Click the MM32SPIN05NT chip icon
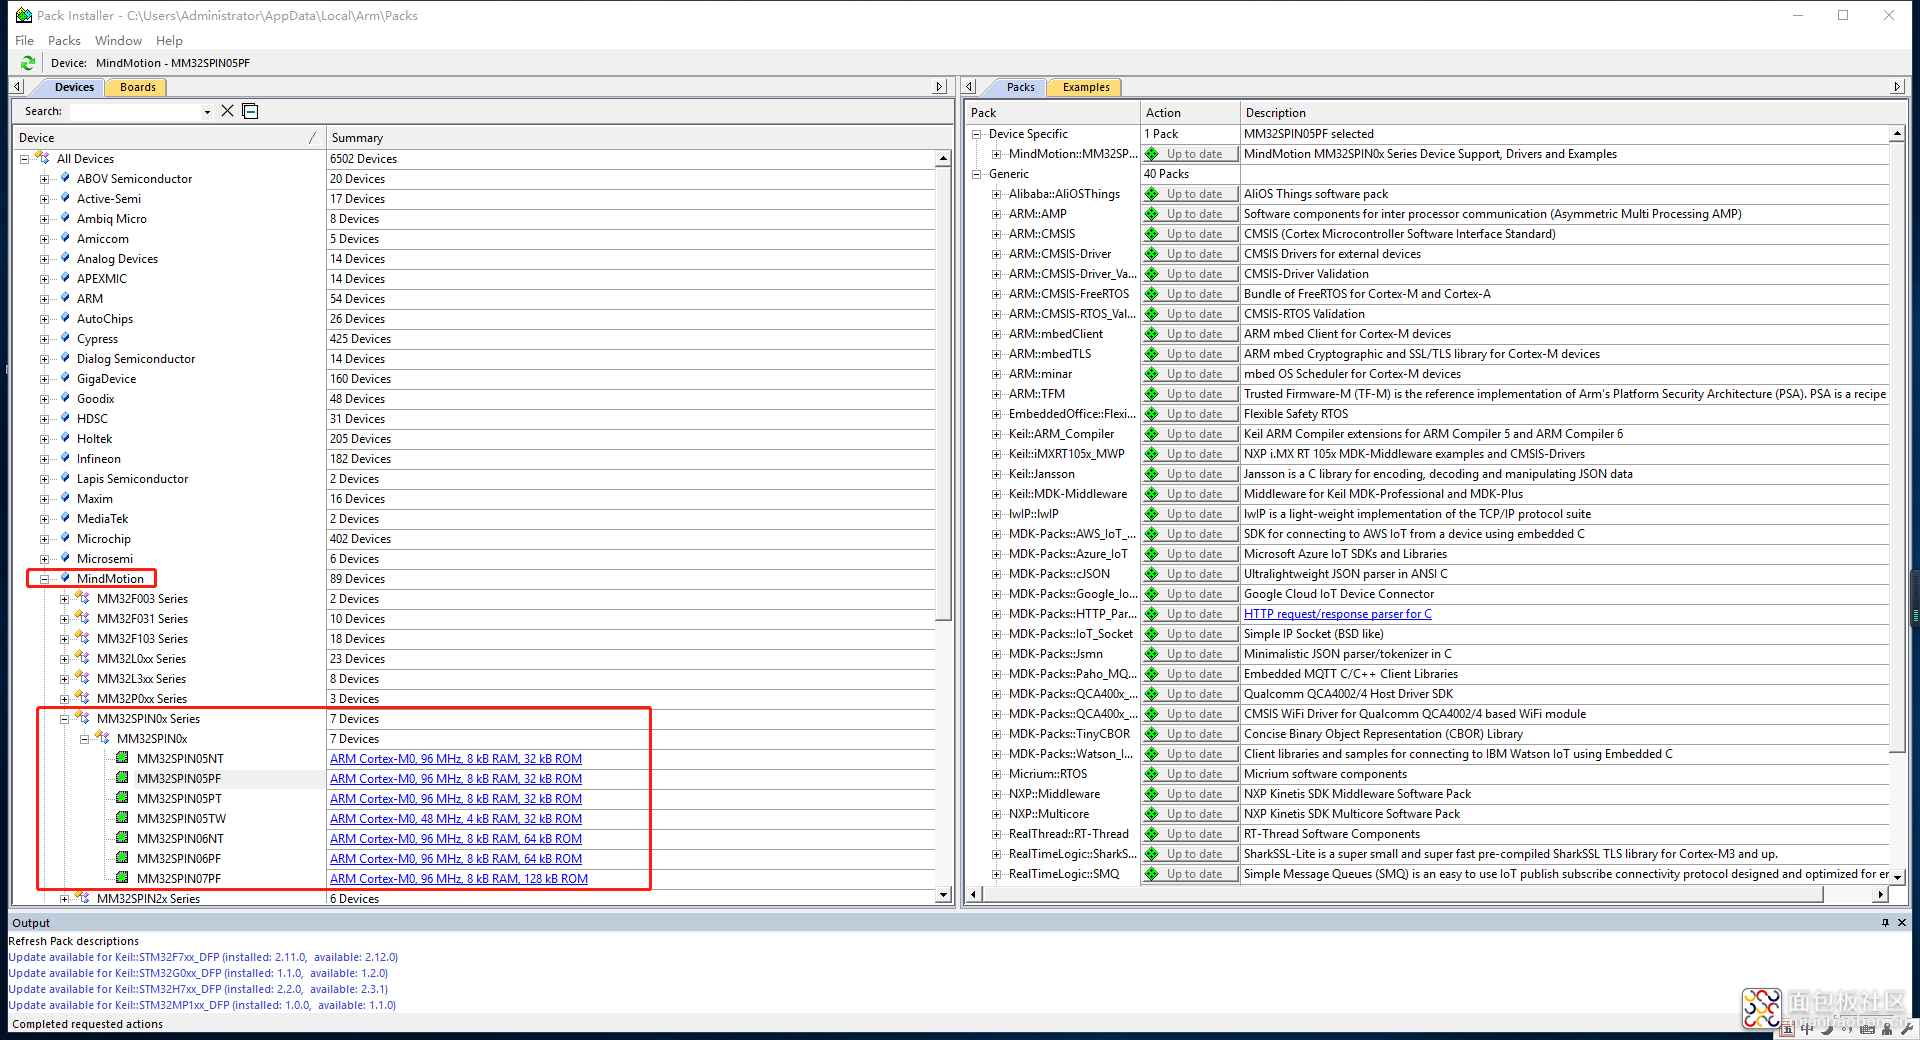 [122, 758]
